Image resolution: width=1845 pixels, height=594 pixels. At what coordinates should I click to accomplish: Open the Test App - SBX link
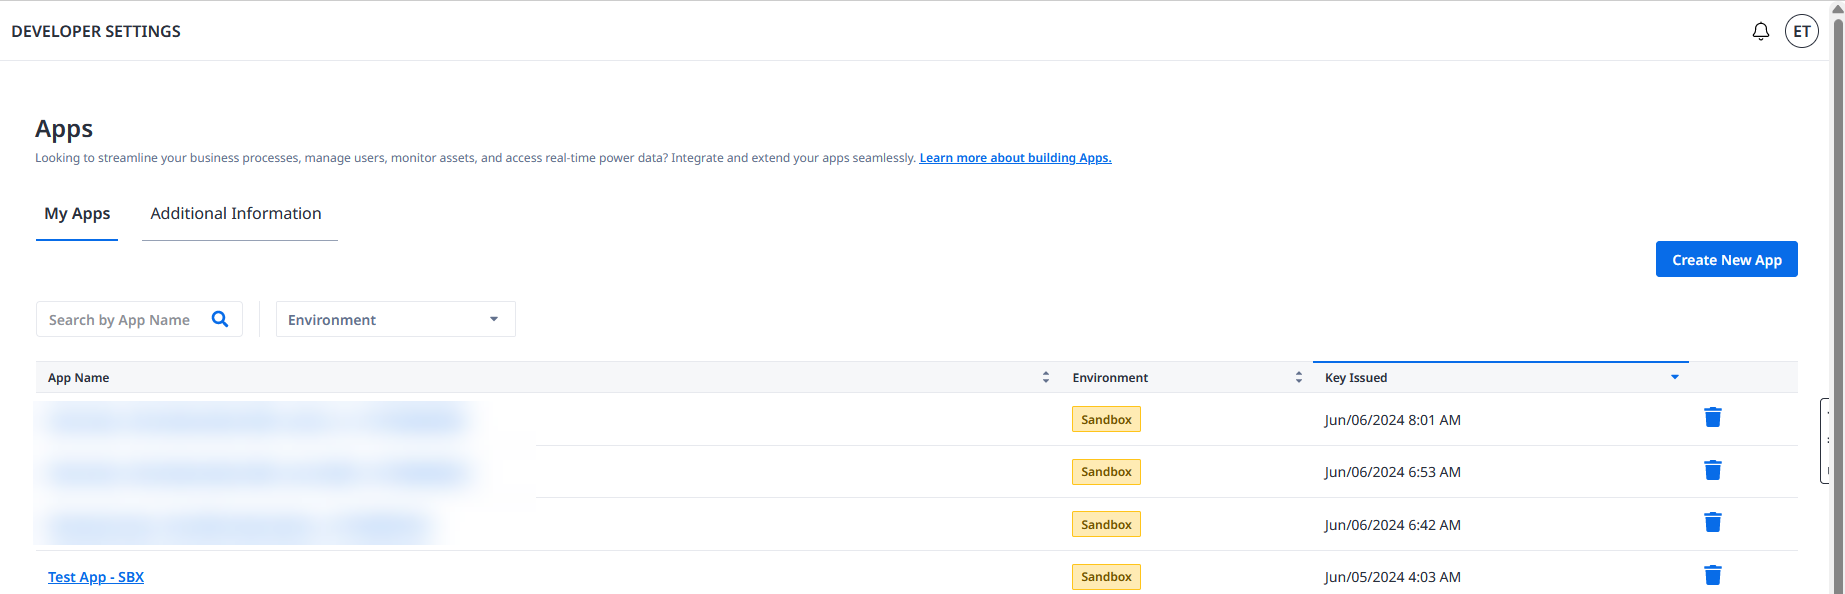(x=96, y=577)
